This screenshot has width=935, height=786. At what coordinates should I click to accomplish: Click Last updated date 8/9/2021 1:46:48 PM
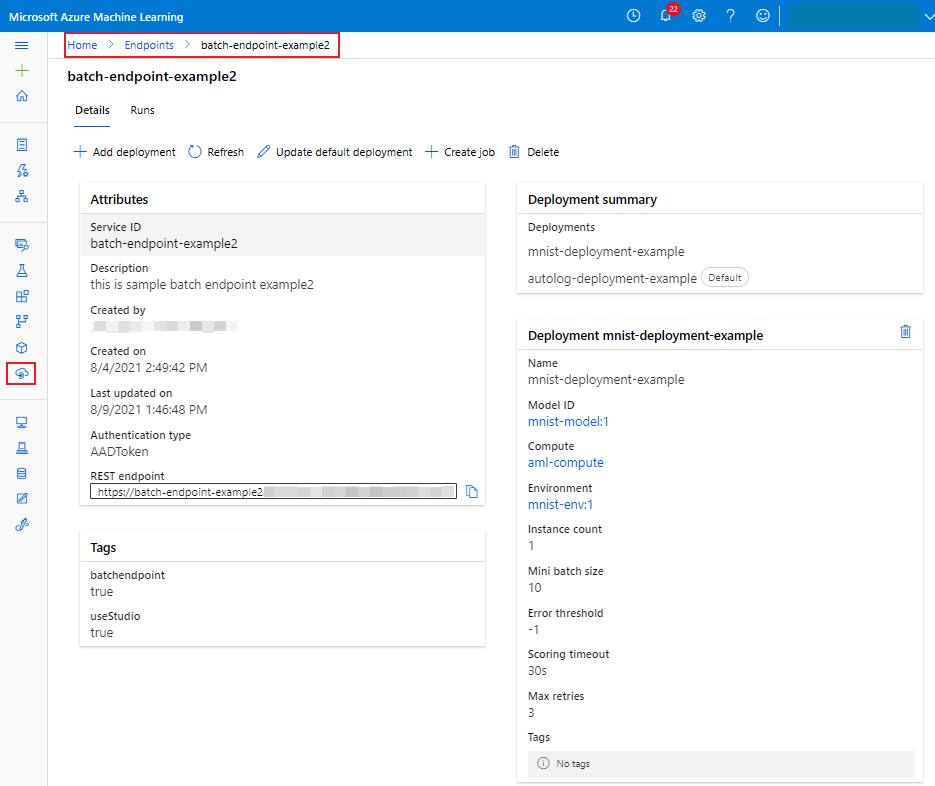148,410
